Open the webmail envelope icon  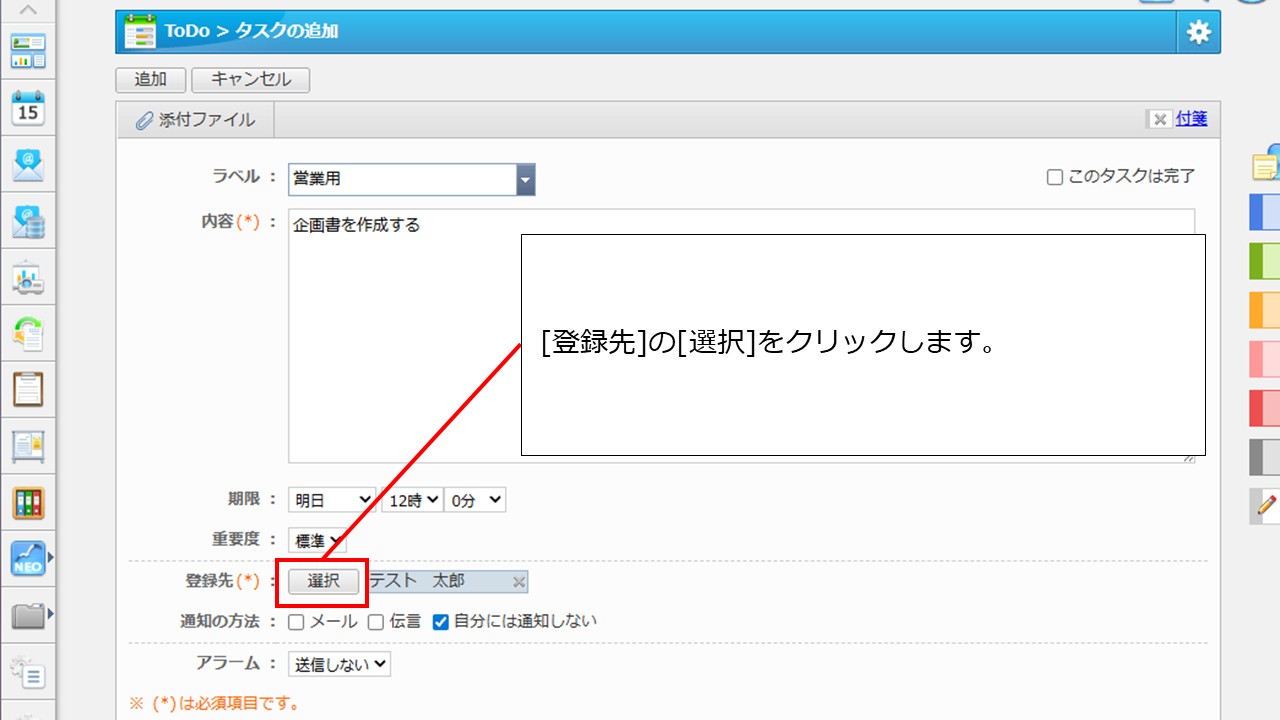(28, 165)
